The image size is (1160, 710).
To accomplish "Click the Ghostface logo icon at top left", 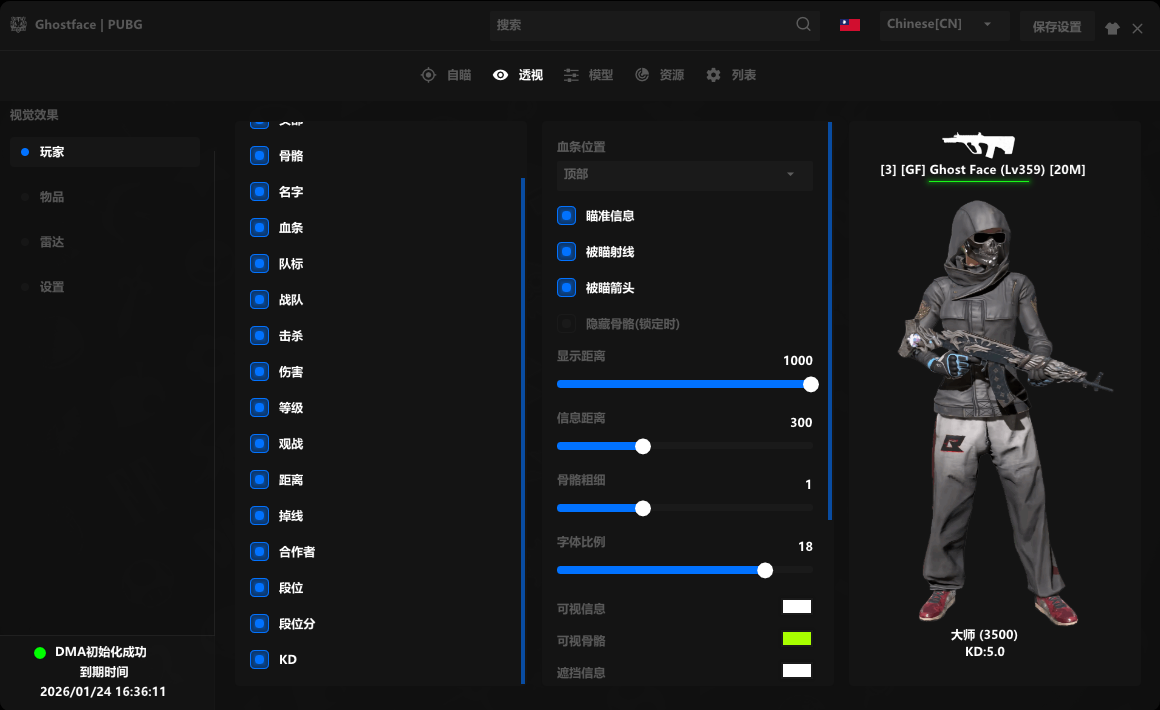I will tap(18, 25).
